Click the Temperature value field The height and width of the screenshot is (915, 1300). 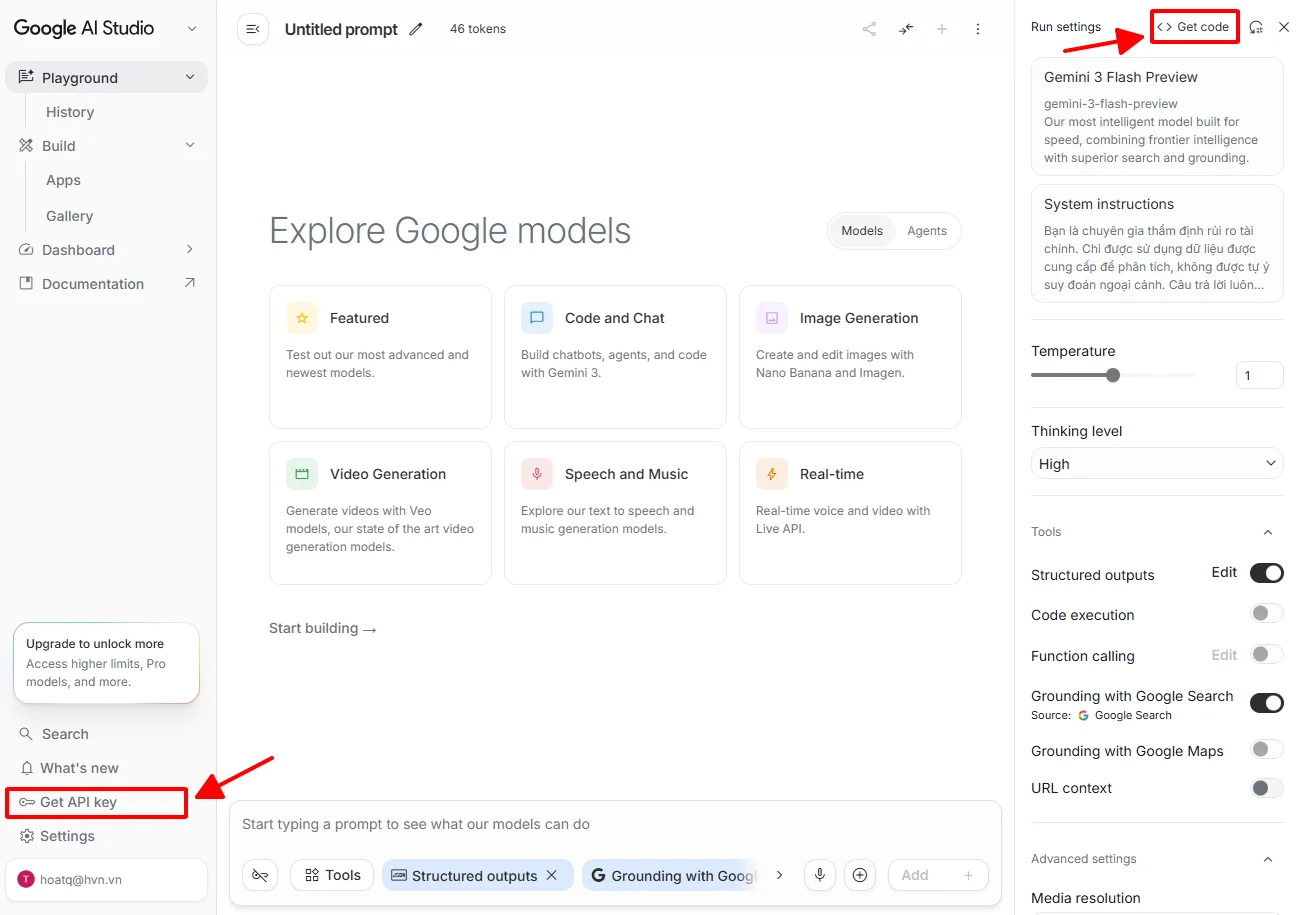tap(1259, 376)
